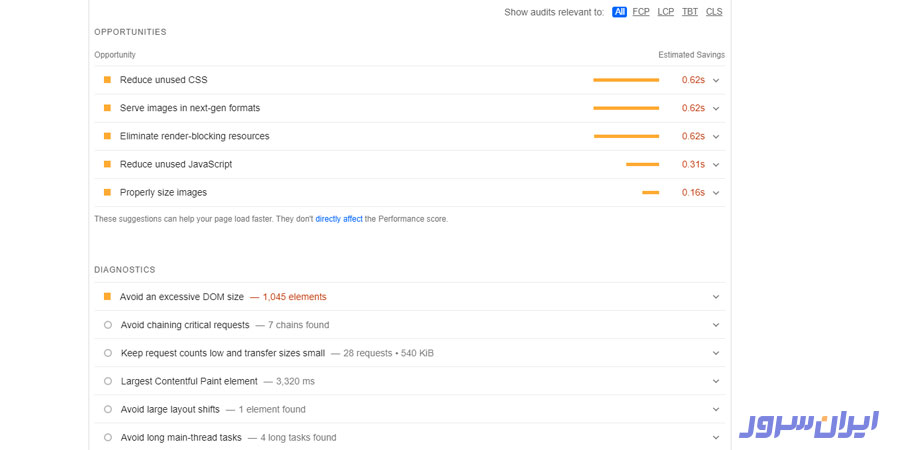Click the savings bar for Reduce unused JavaScript

click(642, 164)
